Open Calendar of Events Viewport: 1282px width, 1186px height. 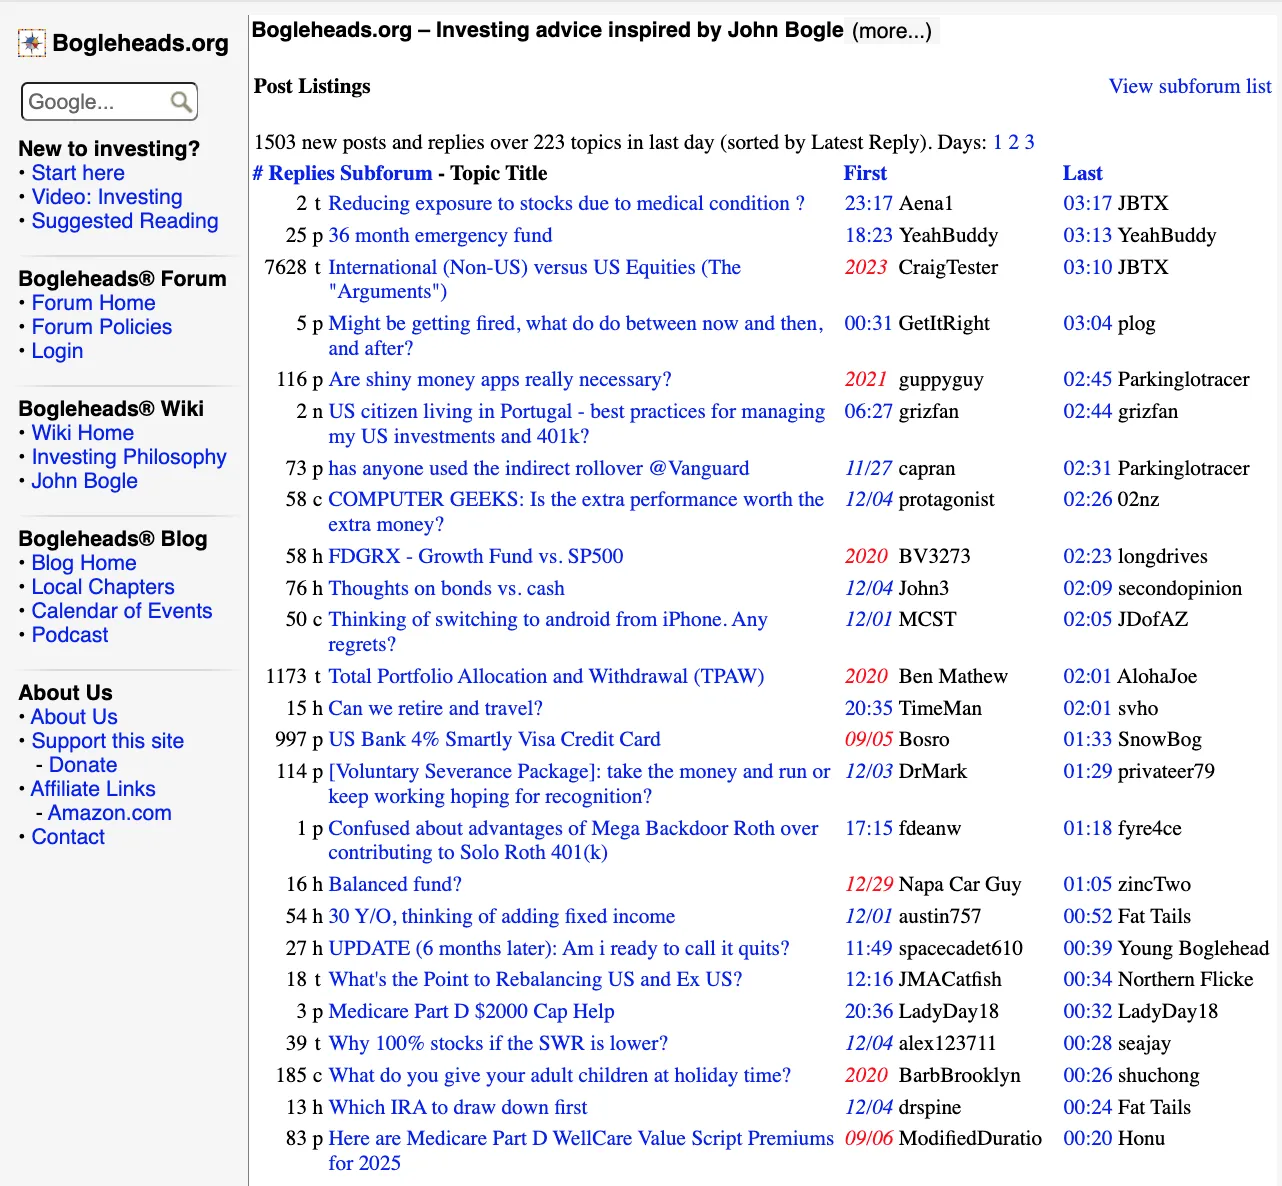click(x=122, y=611)
